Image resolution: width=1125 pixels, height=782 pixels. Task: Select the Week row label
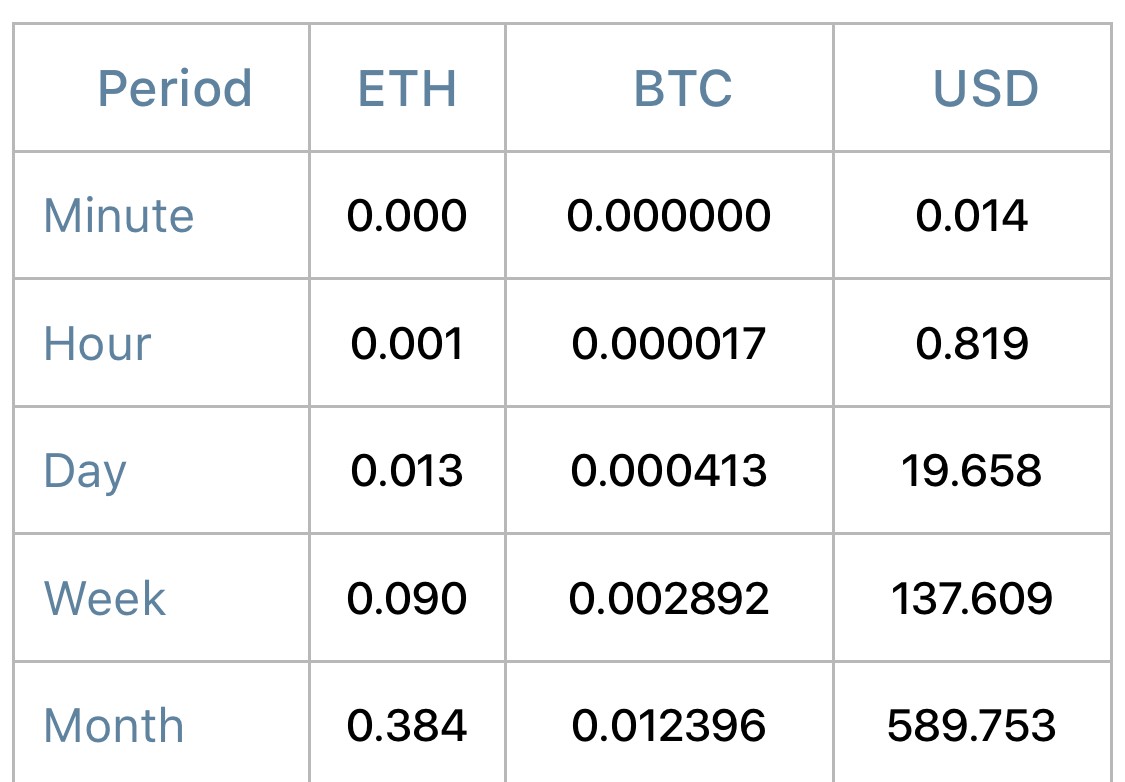click(105, 598)
